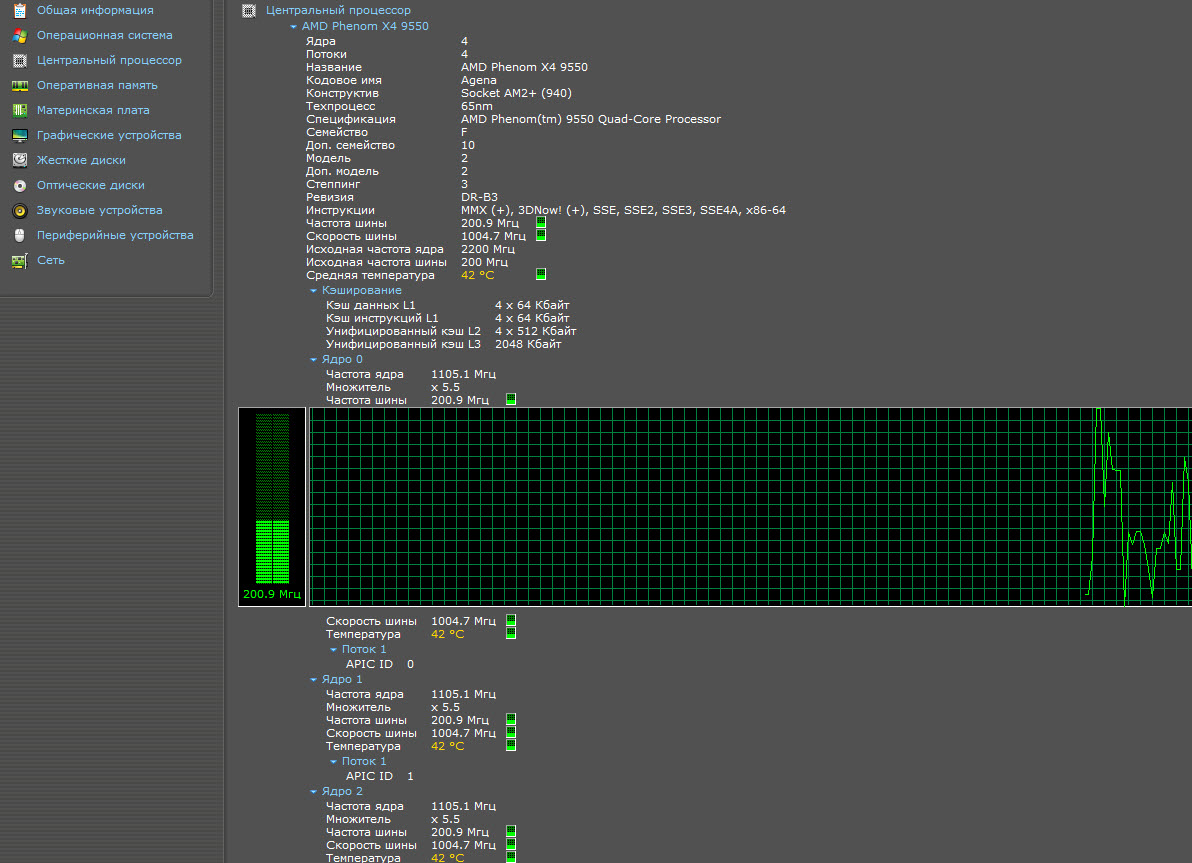Click the Звуковые устройства speaker icon
This screenshot has height=863, width=1192.
coord(19,210)
